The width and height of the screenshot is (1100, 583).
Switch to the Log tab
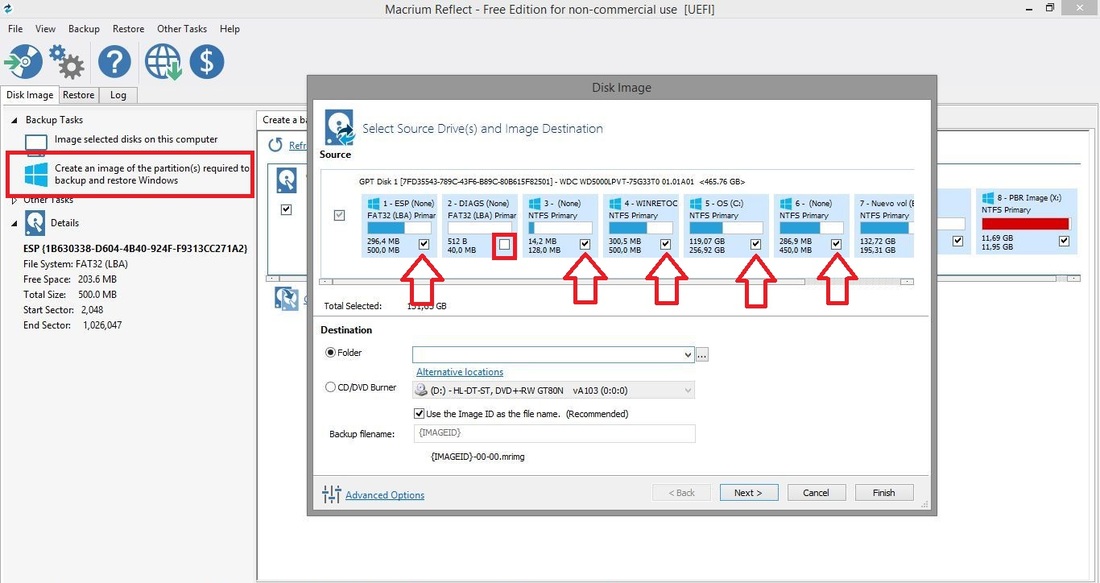pos(118,95)
